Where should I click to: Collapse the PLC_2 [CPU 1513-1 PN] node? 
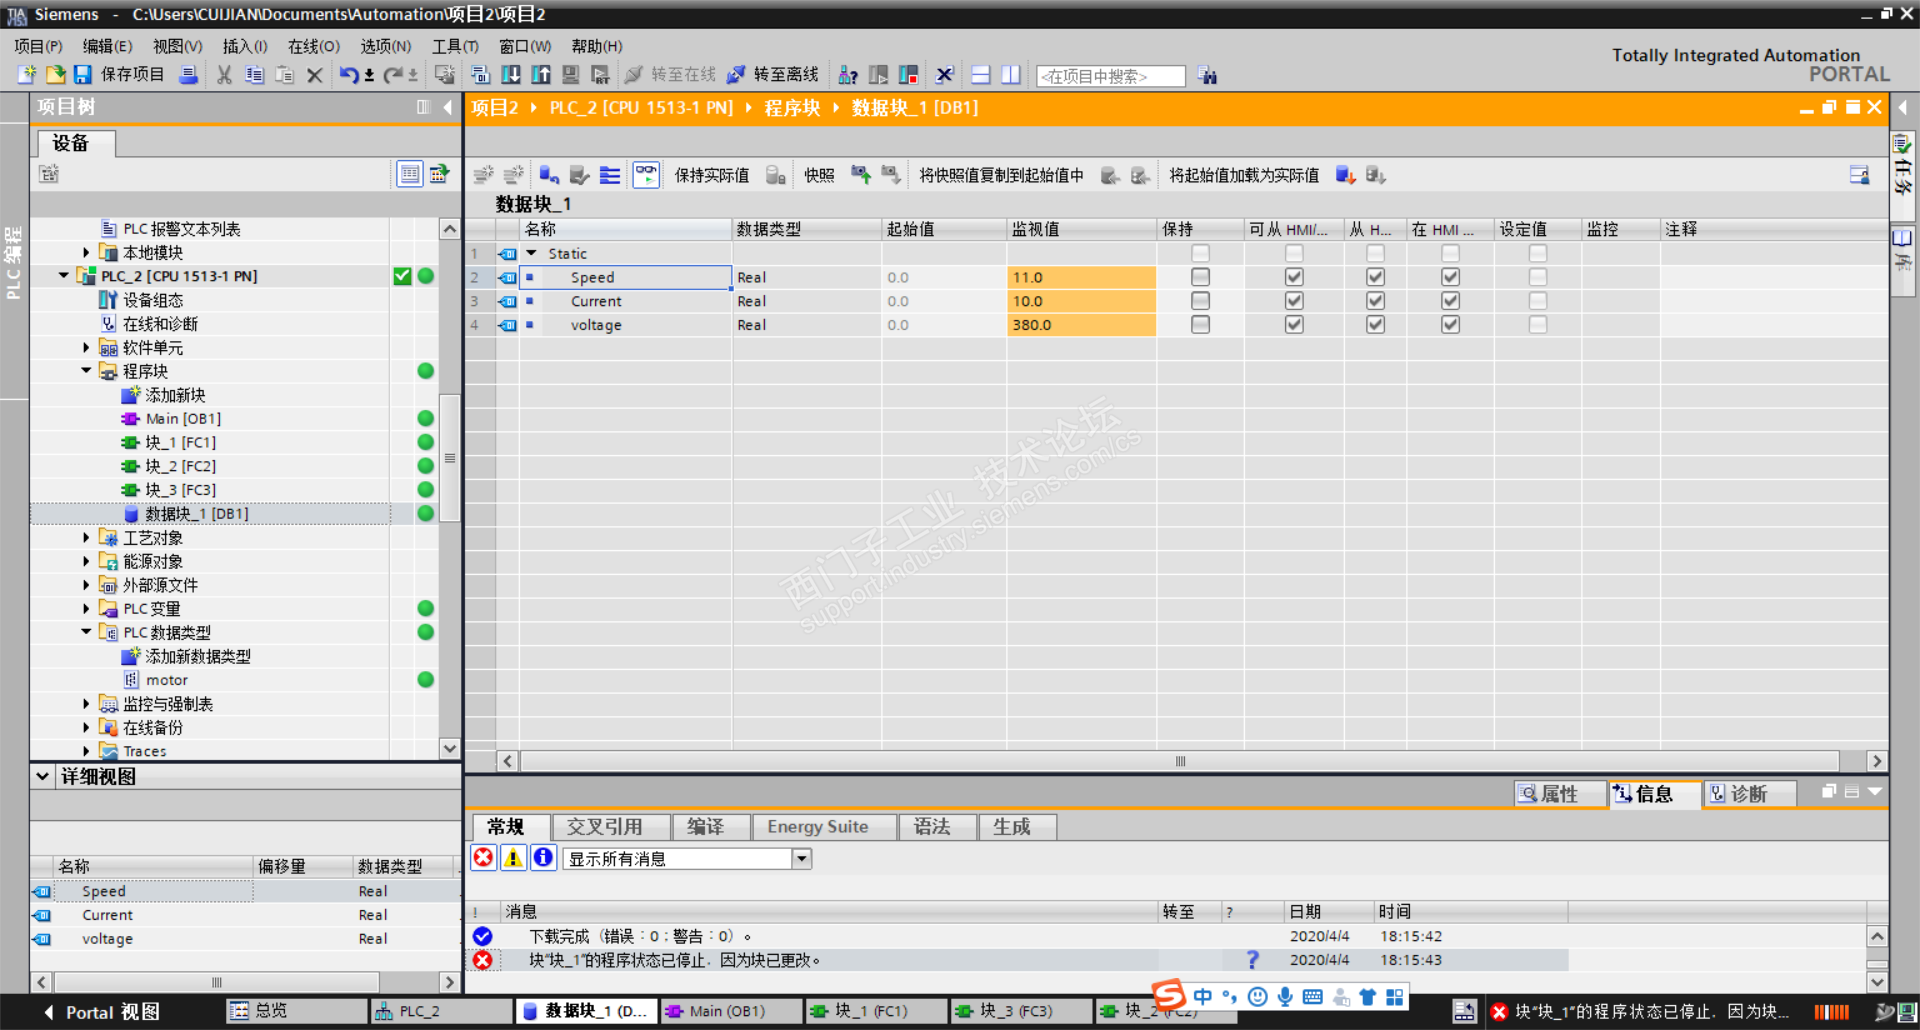[x=65, y=276]
